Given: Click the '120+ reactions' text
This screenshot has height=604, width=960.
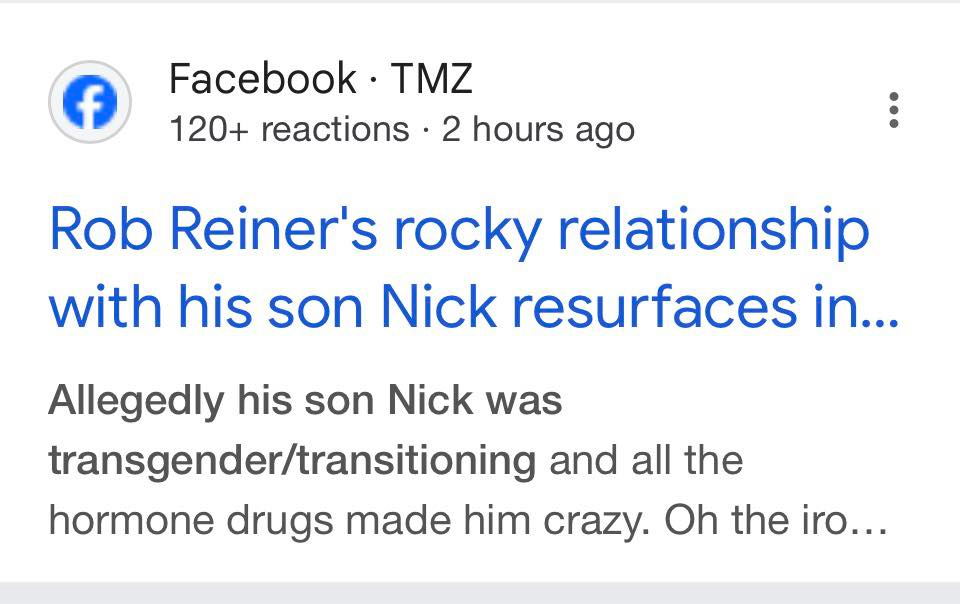Looking at the screenshot, I should coord(289,129).
